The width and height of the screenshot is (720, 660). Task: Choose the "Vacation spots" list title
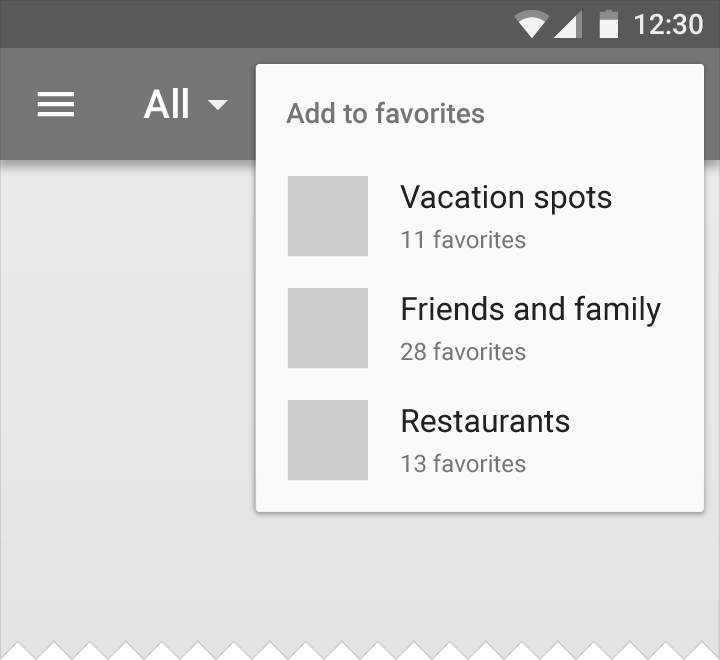506,197
